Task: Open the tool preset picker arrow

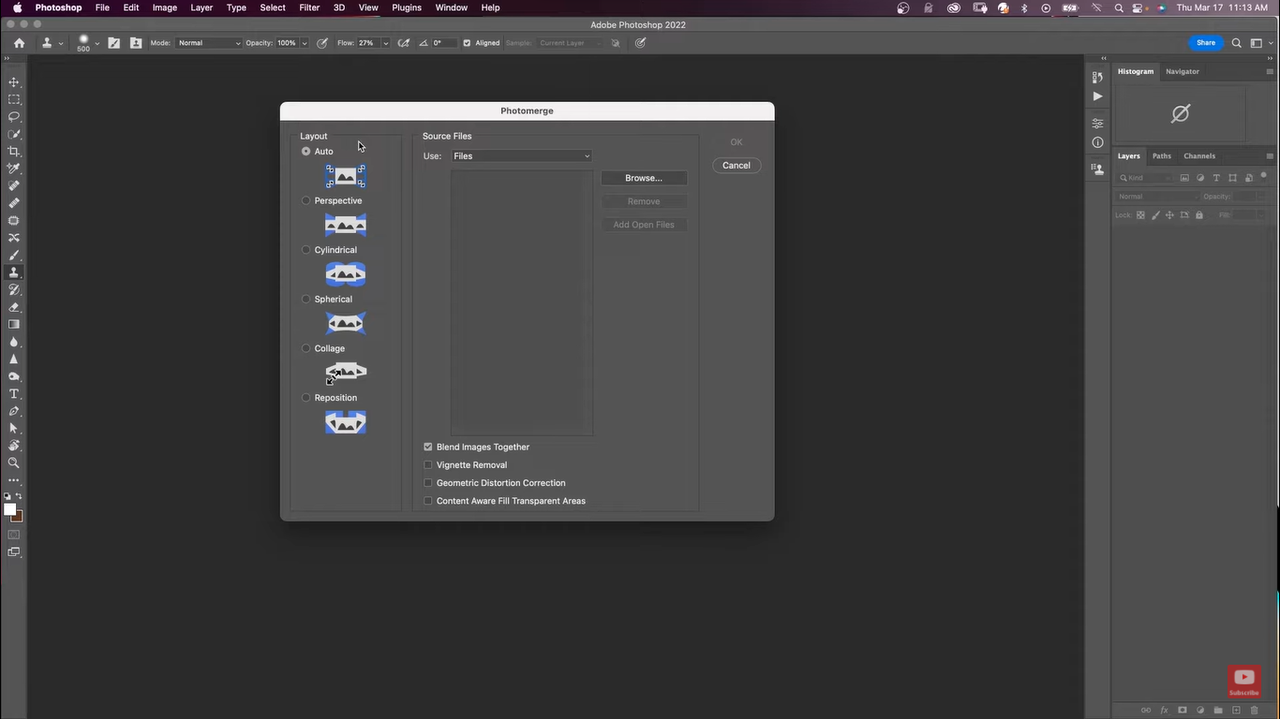Action: 61,44
